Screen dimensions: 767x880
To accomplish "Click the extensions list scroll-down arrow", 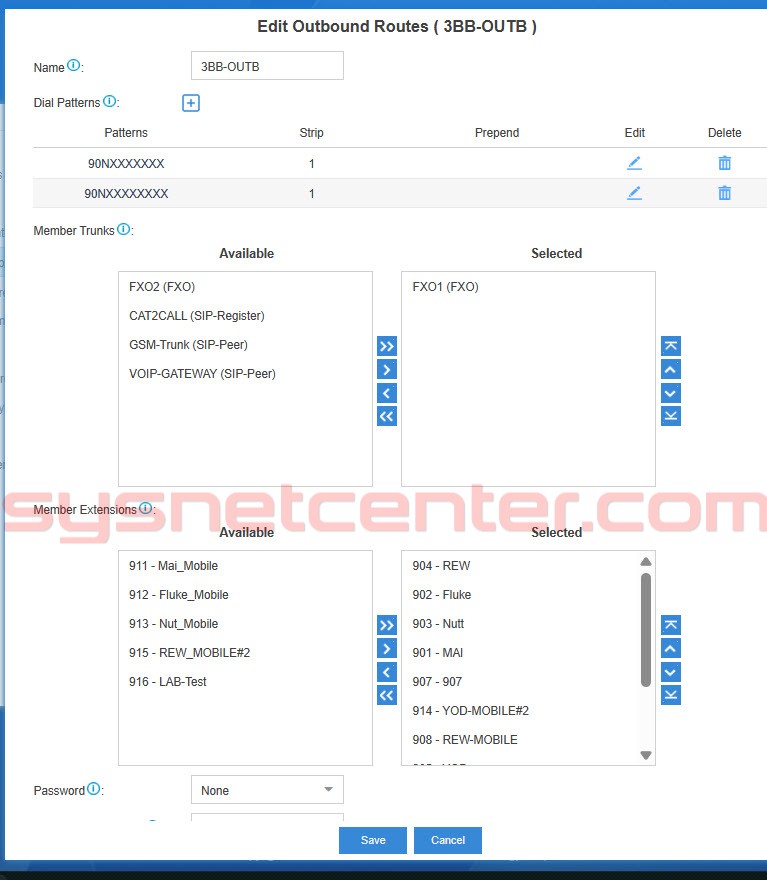I will pyautogui.click(x=646, y=755).
